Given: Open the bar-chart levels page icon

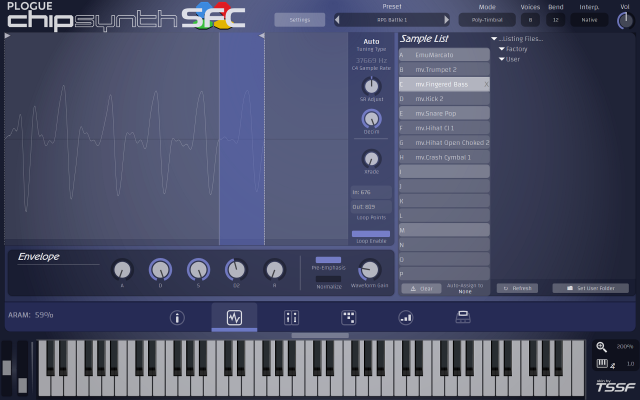Looking at the screenshot, I should click(x=406, y=318).
